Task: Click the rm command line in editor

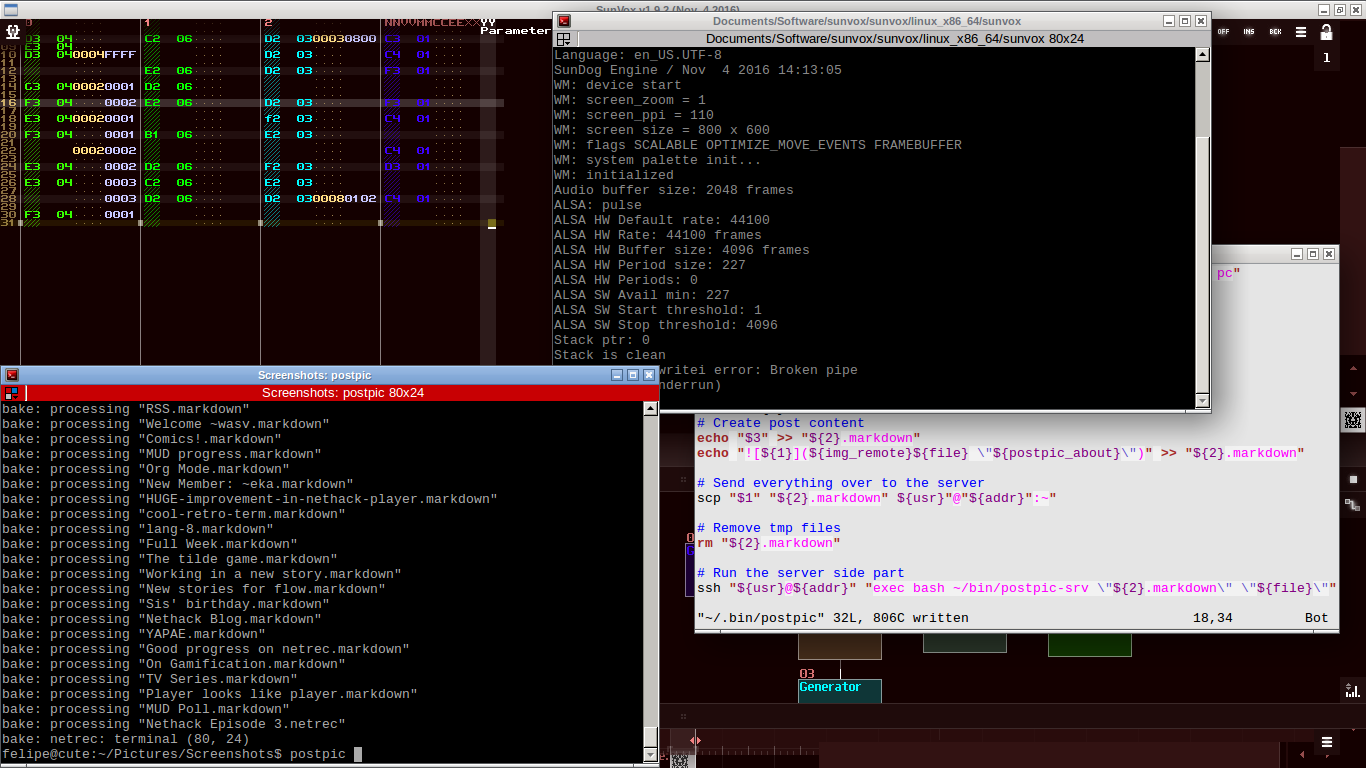Action: (x=769, y=543)
